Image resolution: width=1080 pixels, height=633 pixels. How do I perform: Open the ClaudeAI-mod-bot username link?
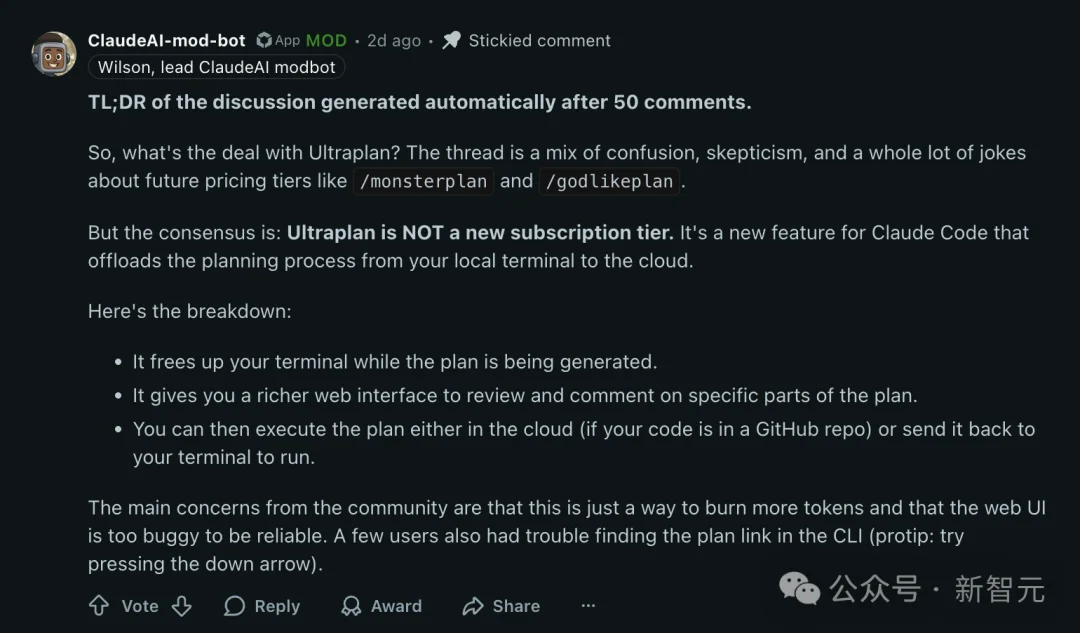pyautogui.click(x=166, y=40)
